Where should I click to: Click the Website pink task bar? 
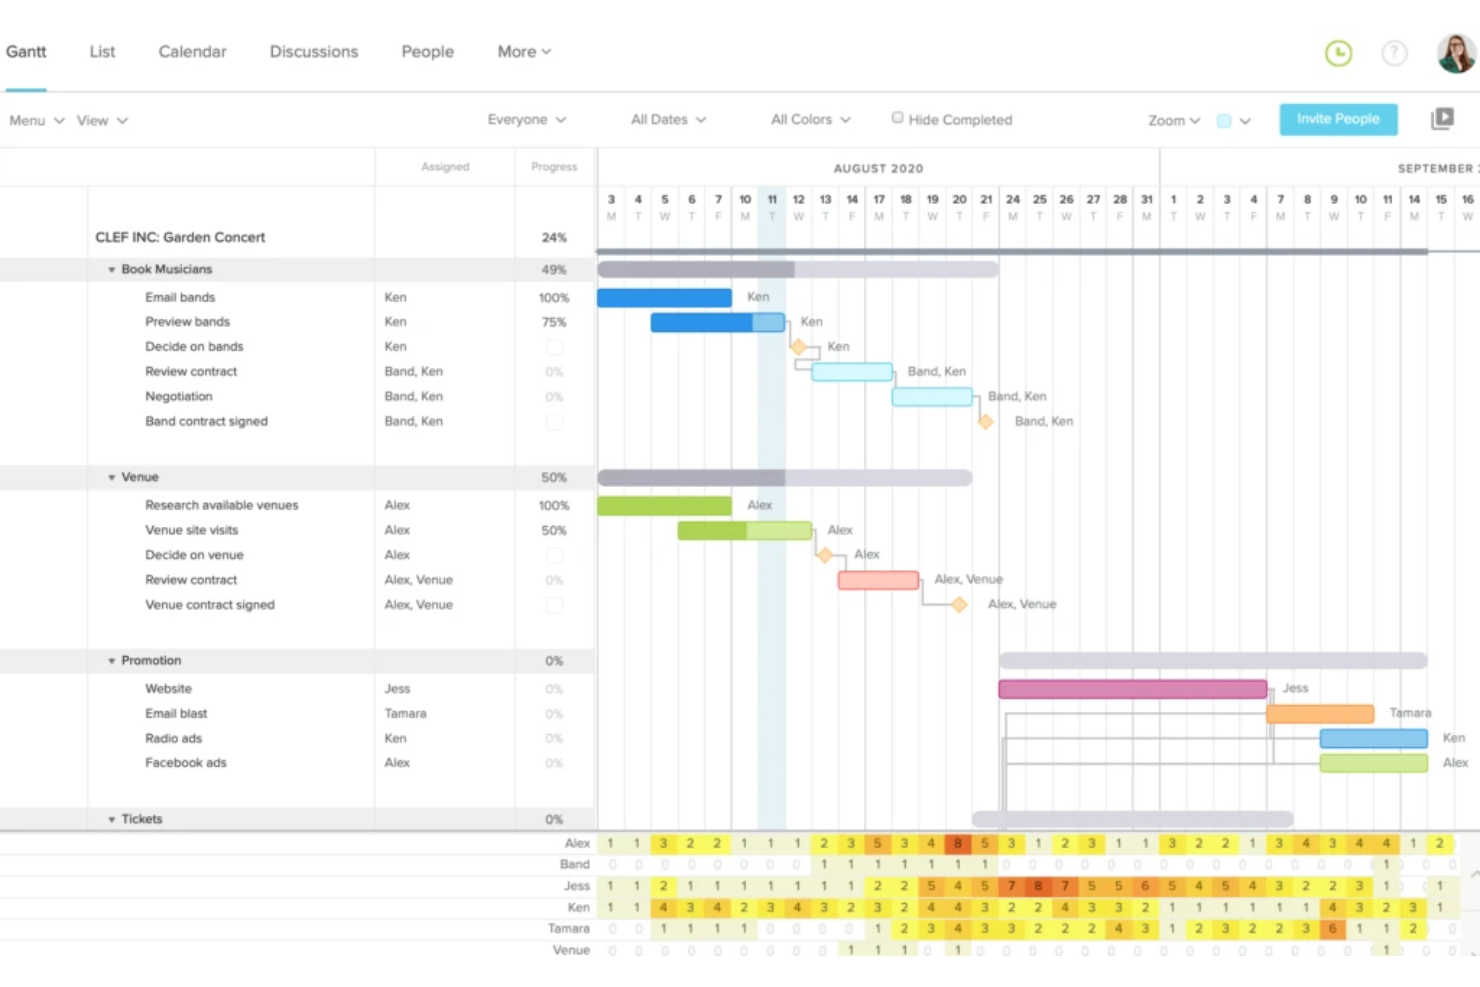tap(1132, 689)
